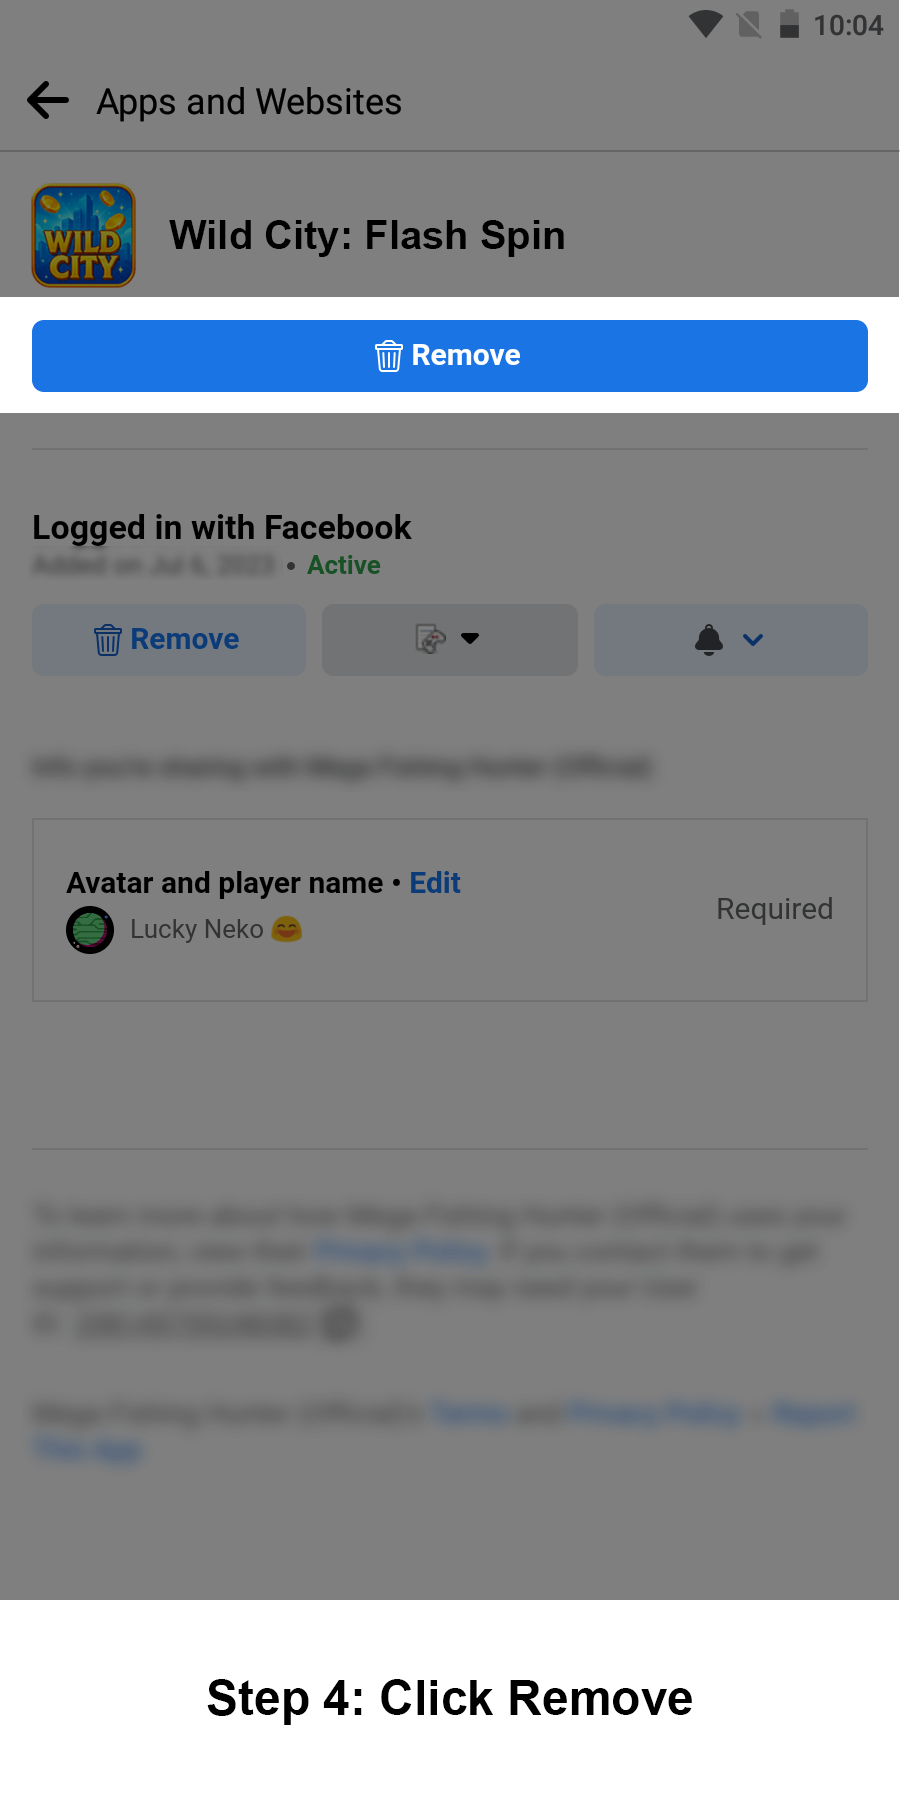The width and height of the screenshot is (900, 1800).
Task: Tap the Wild City app icon
Action: click(x=84, y=236)
